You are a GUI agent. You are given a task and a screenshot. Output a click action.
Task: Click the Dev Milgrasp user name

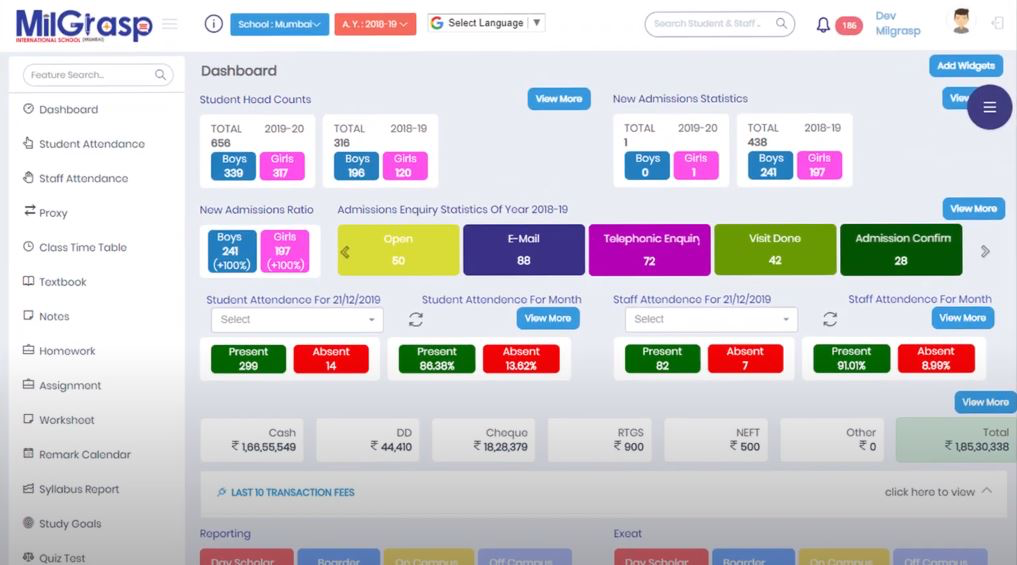pyautogui.click(x=898, y=23)
